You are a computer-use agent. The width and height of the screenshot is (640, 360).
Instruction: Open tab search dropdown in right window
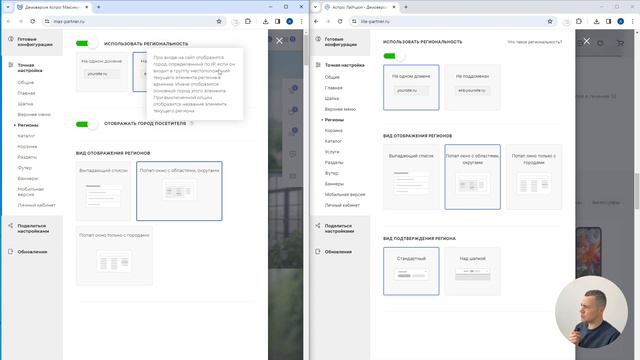315,7
